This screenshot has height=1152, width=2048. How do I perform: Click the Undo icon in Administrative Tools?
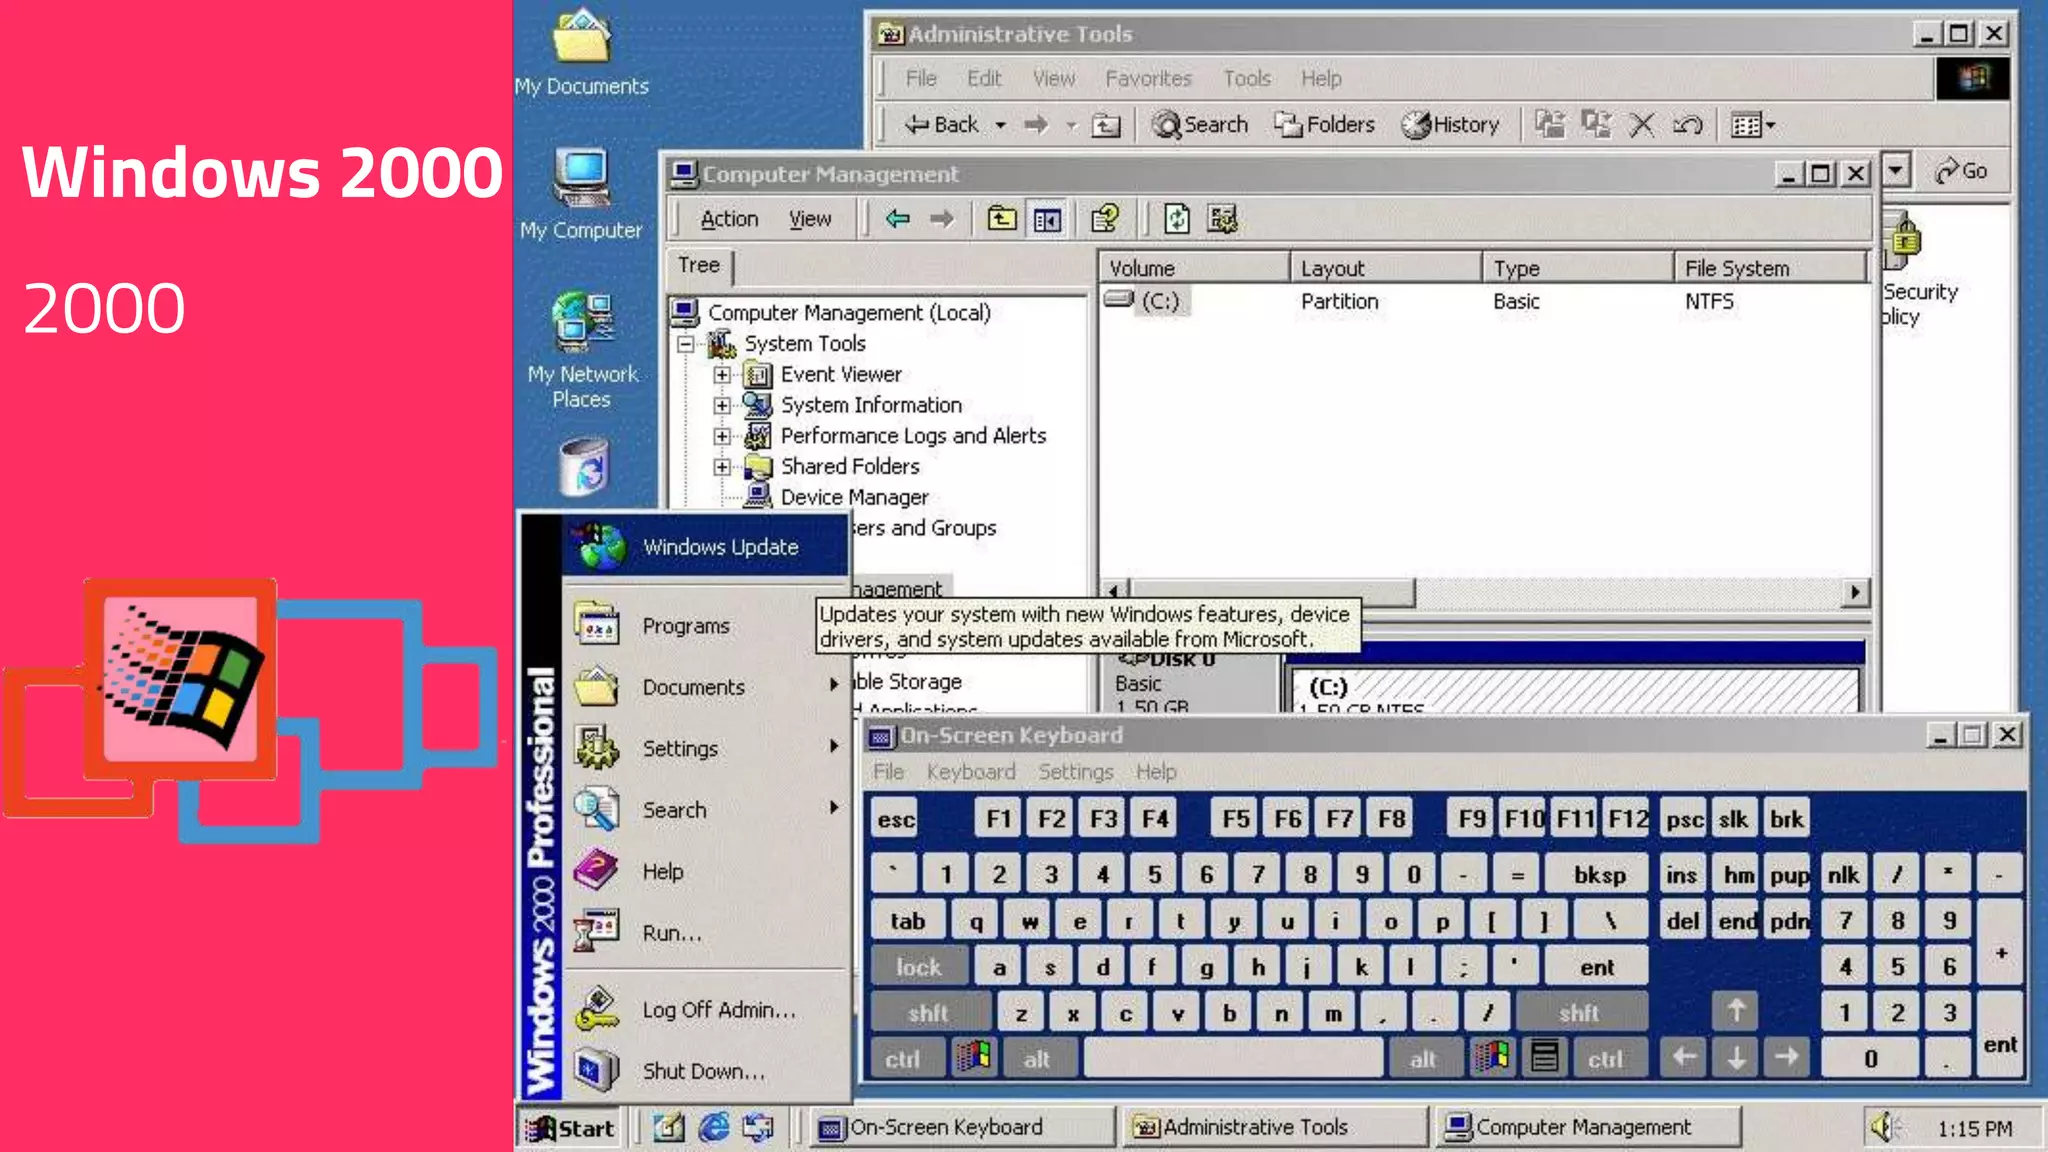pos(1688,125)
